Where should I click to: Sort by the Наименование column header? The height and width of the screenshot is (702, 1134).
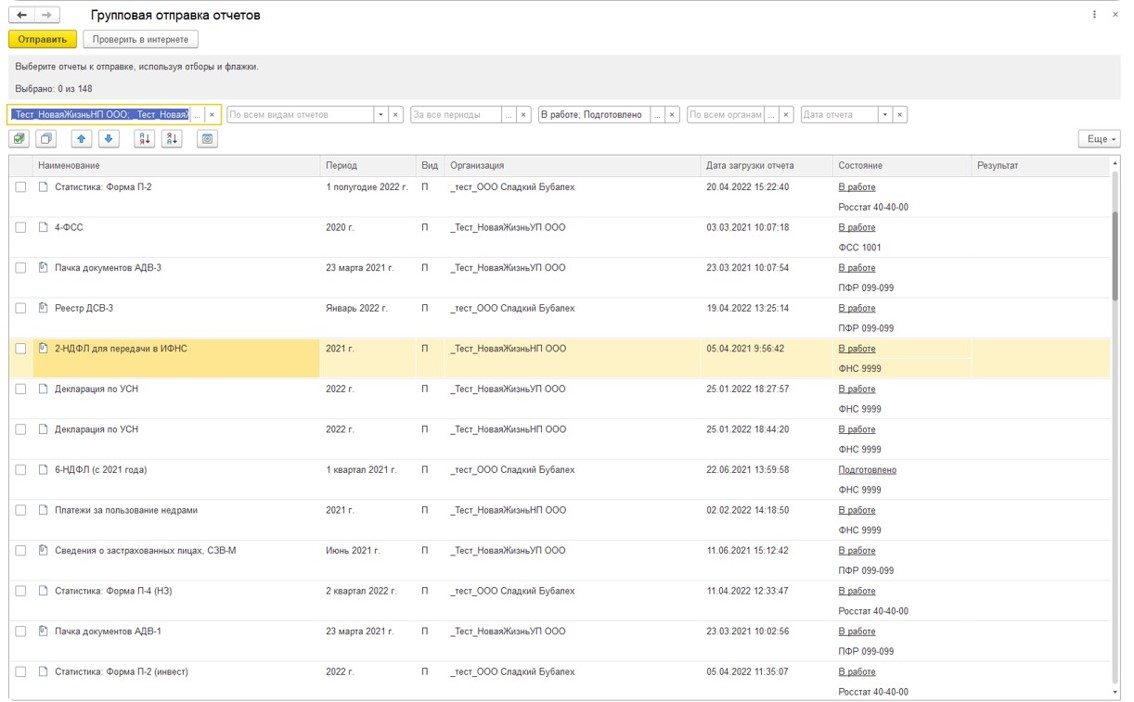(176, 166)
